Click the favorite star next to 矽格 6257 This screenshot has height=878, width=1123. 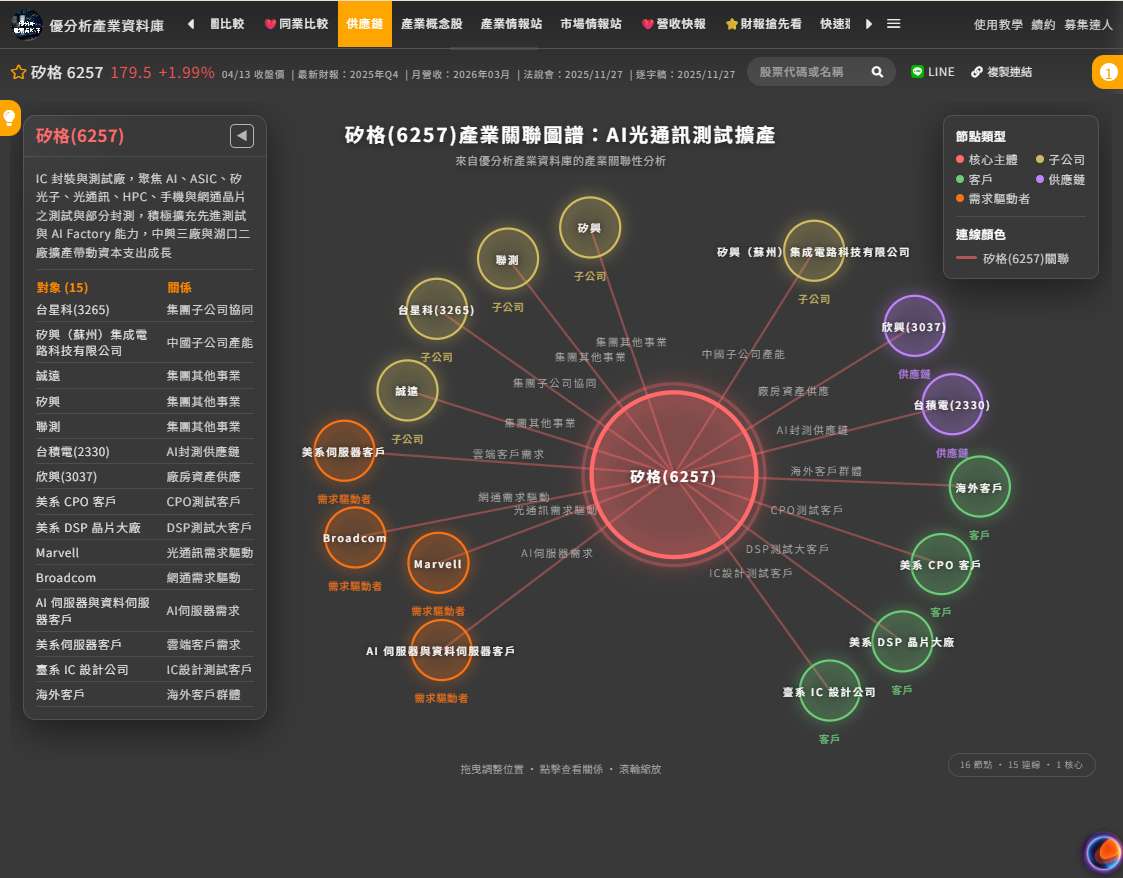coord(18,72)
